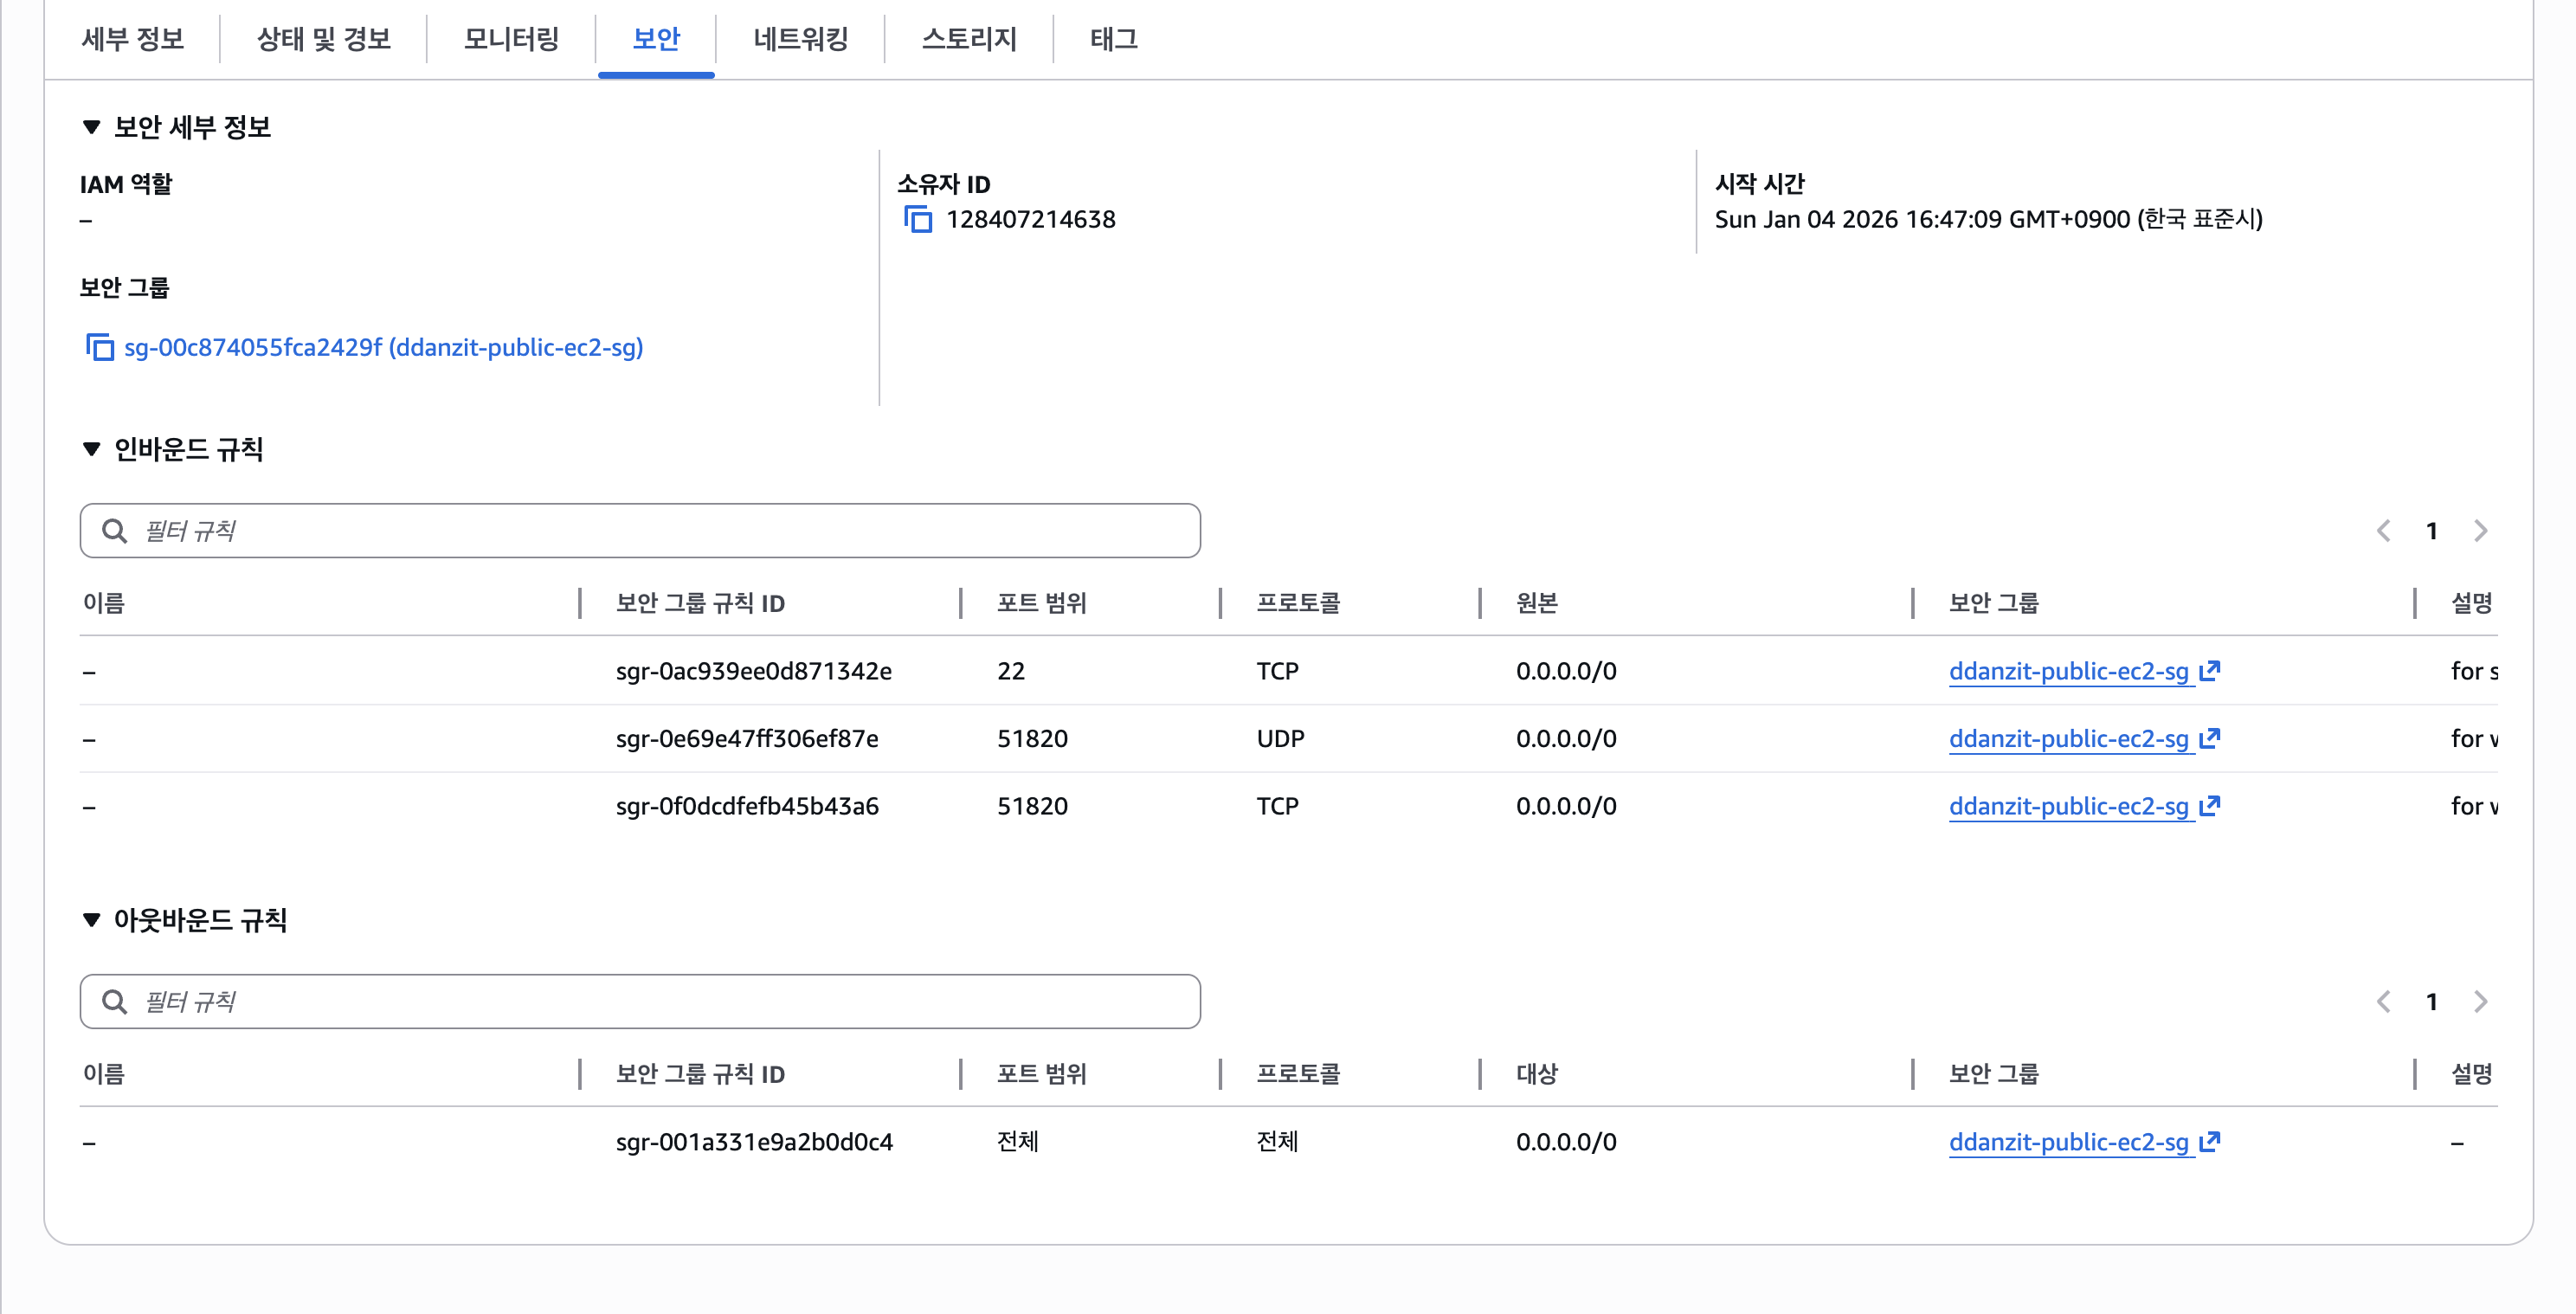Collapse the 인바운드 규칙 section

click(x=91, y=450)
